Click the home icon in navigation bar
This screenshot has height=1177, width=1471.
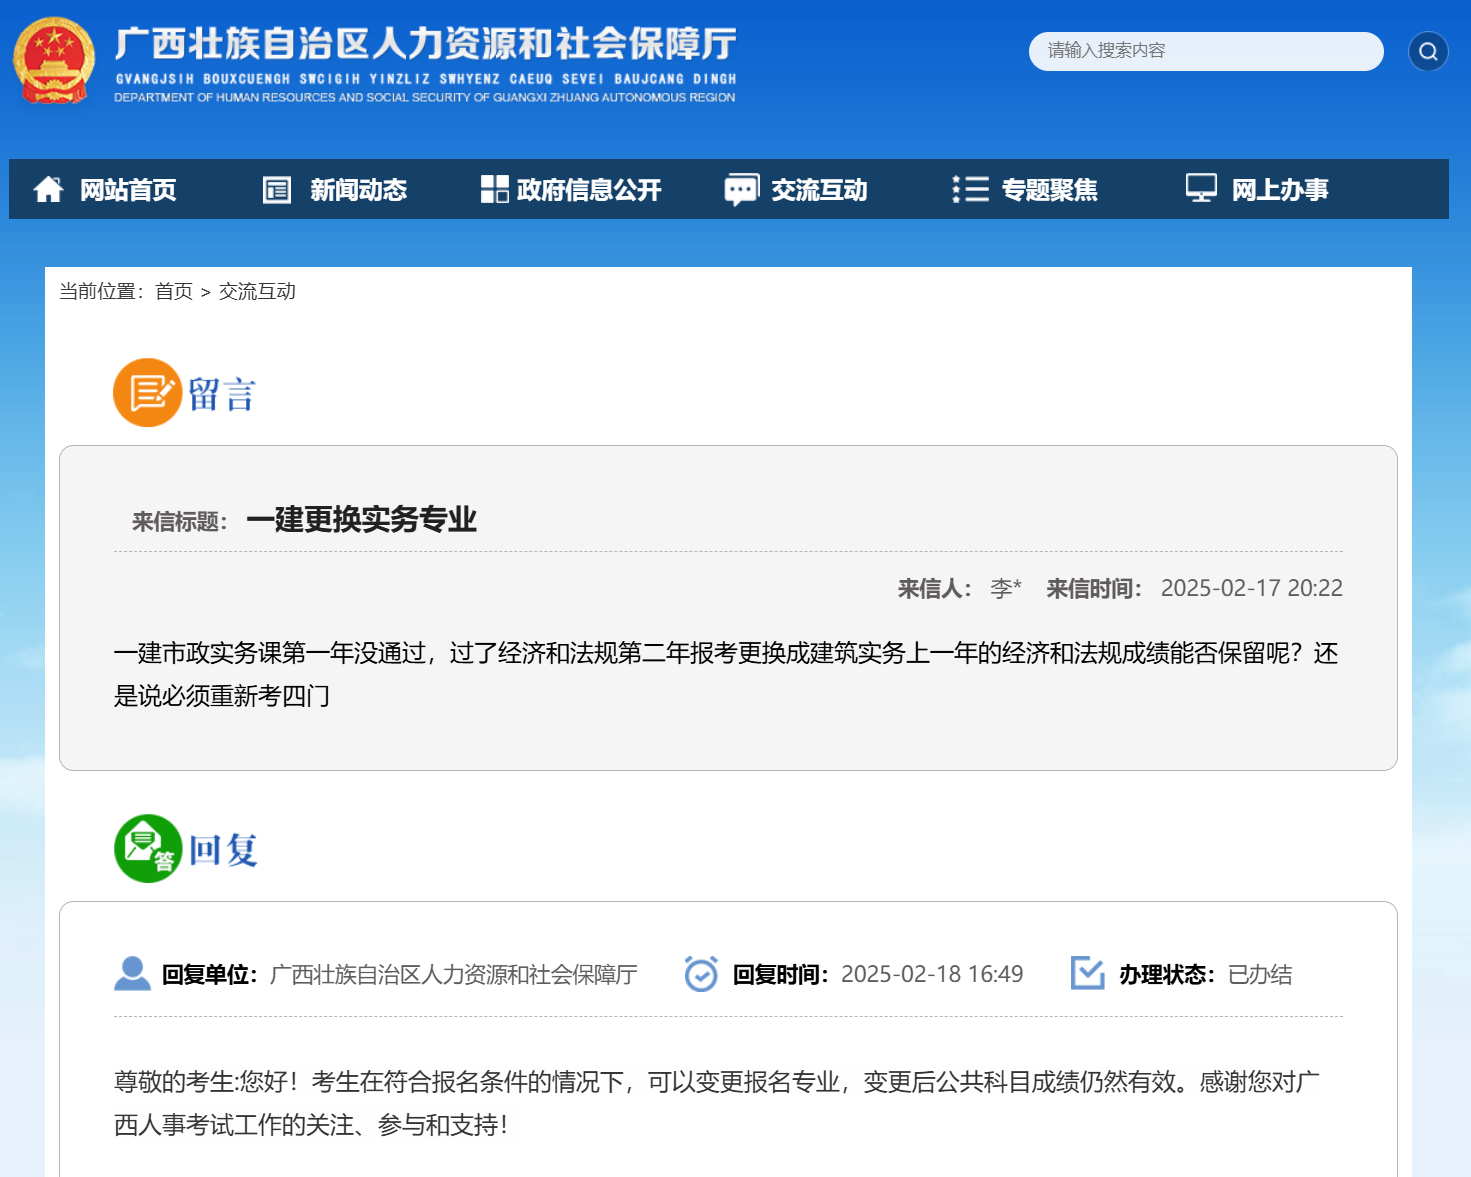(x=48, y=189)
